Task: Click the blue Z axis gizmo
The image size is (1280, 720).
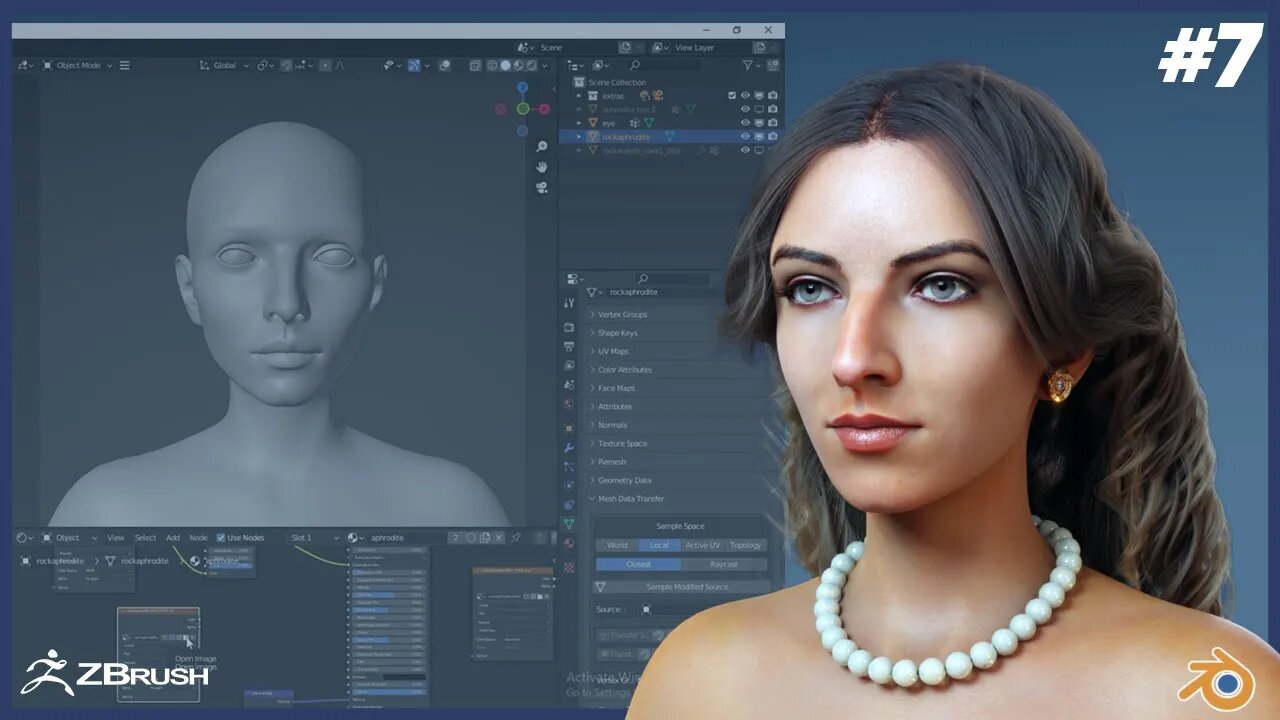Action: [522, 87]
